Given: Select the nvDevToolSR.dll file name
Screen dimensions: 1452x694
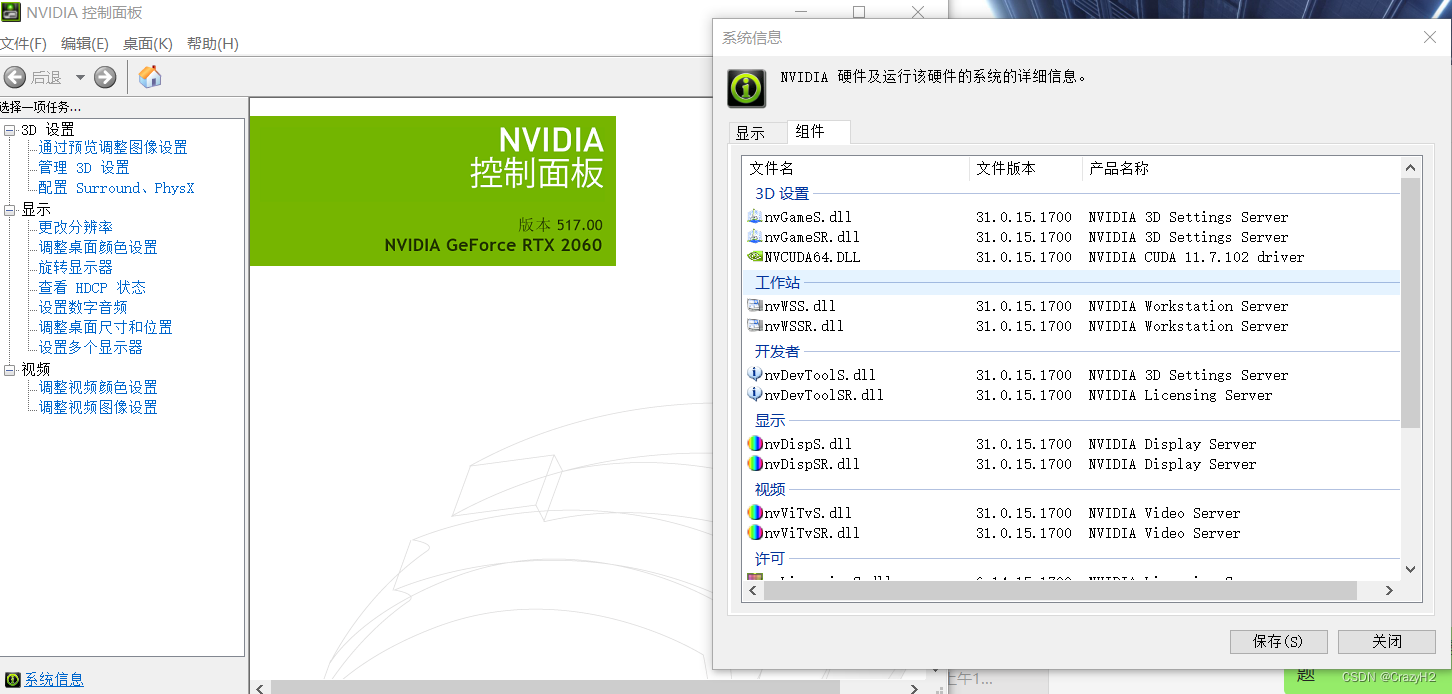Looking at the screenshot, I should [824, 395].
